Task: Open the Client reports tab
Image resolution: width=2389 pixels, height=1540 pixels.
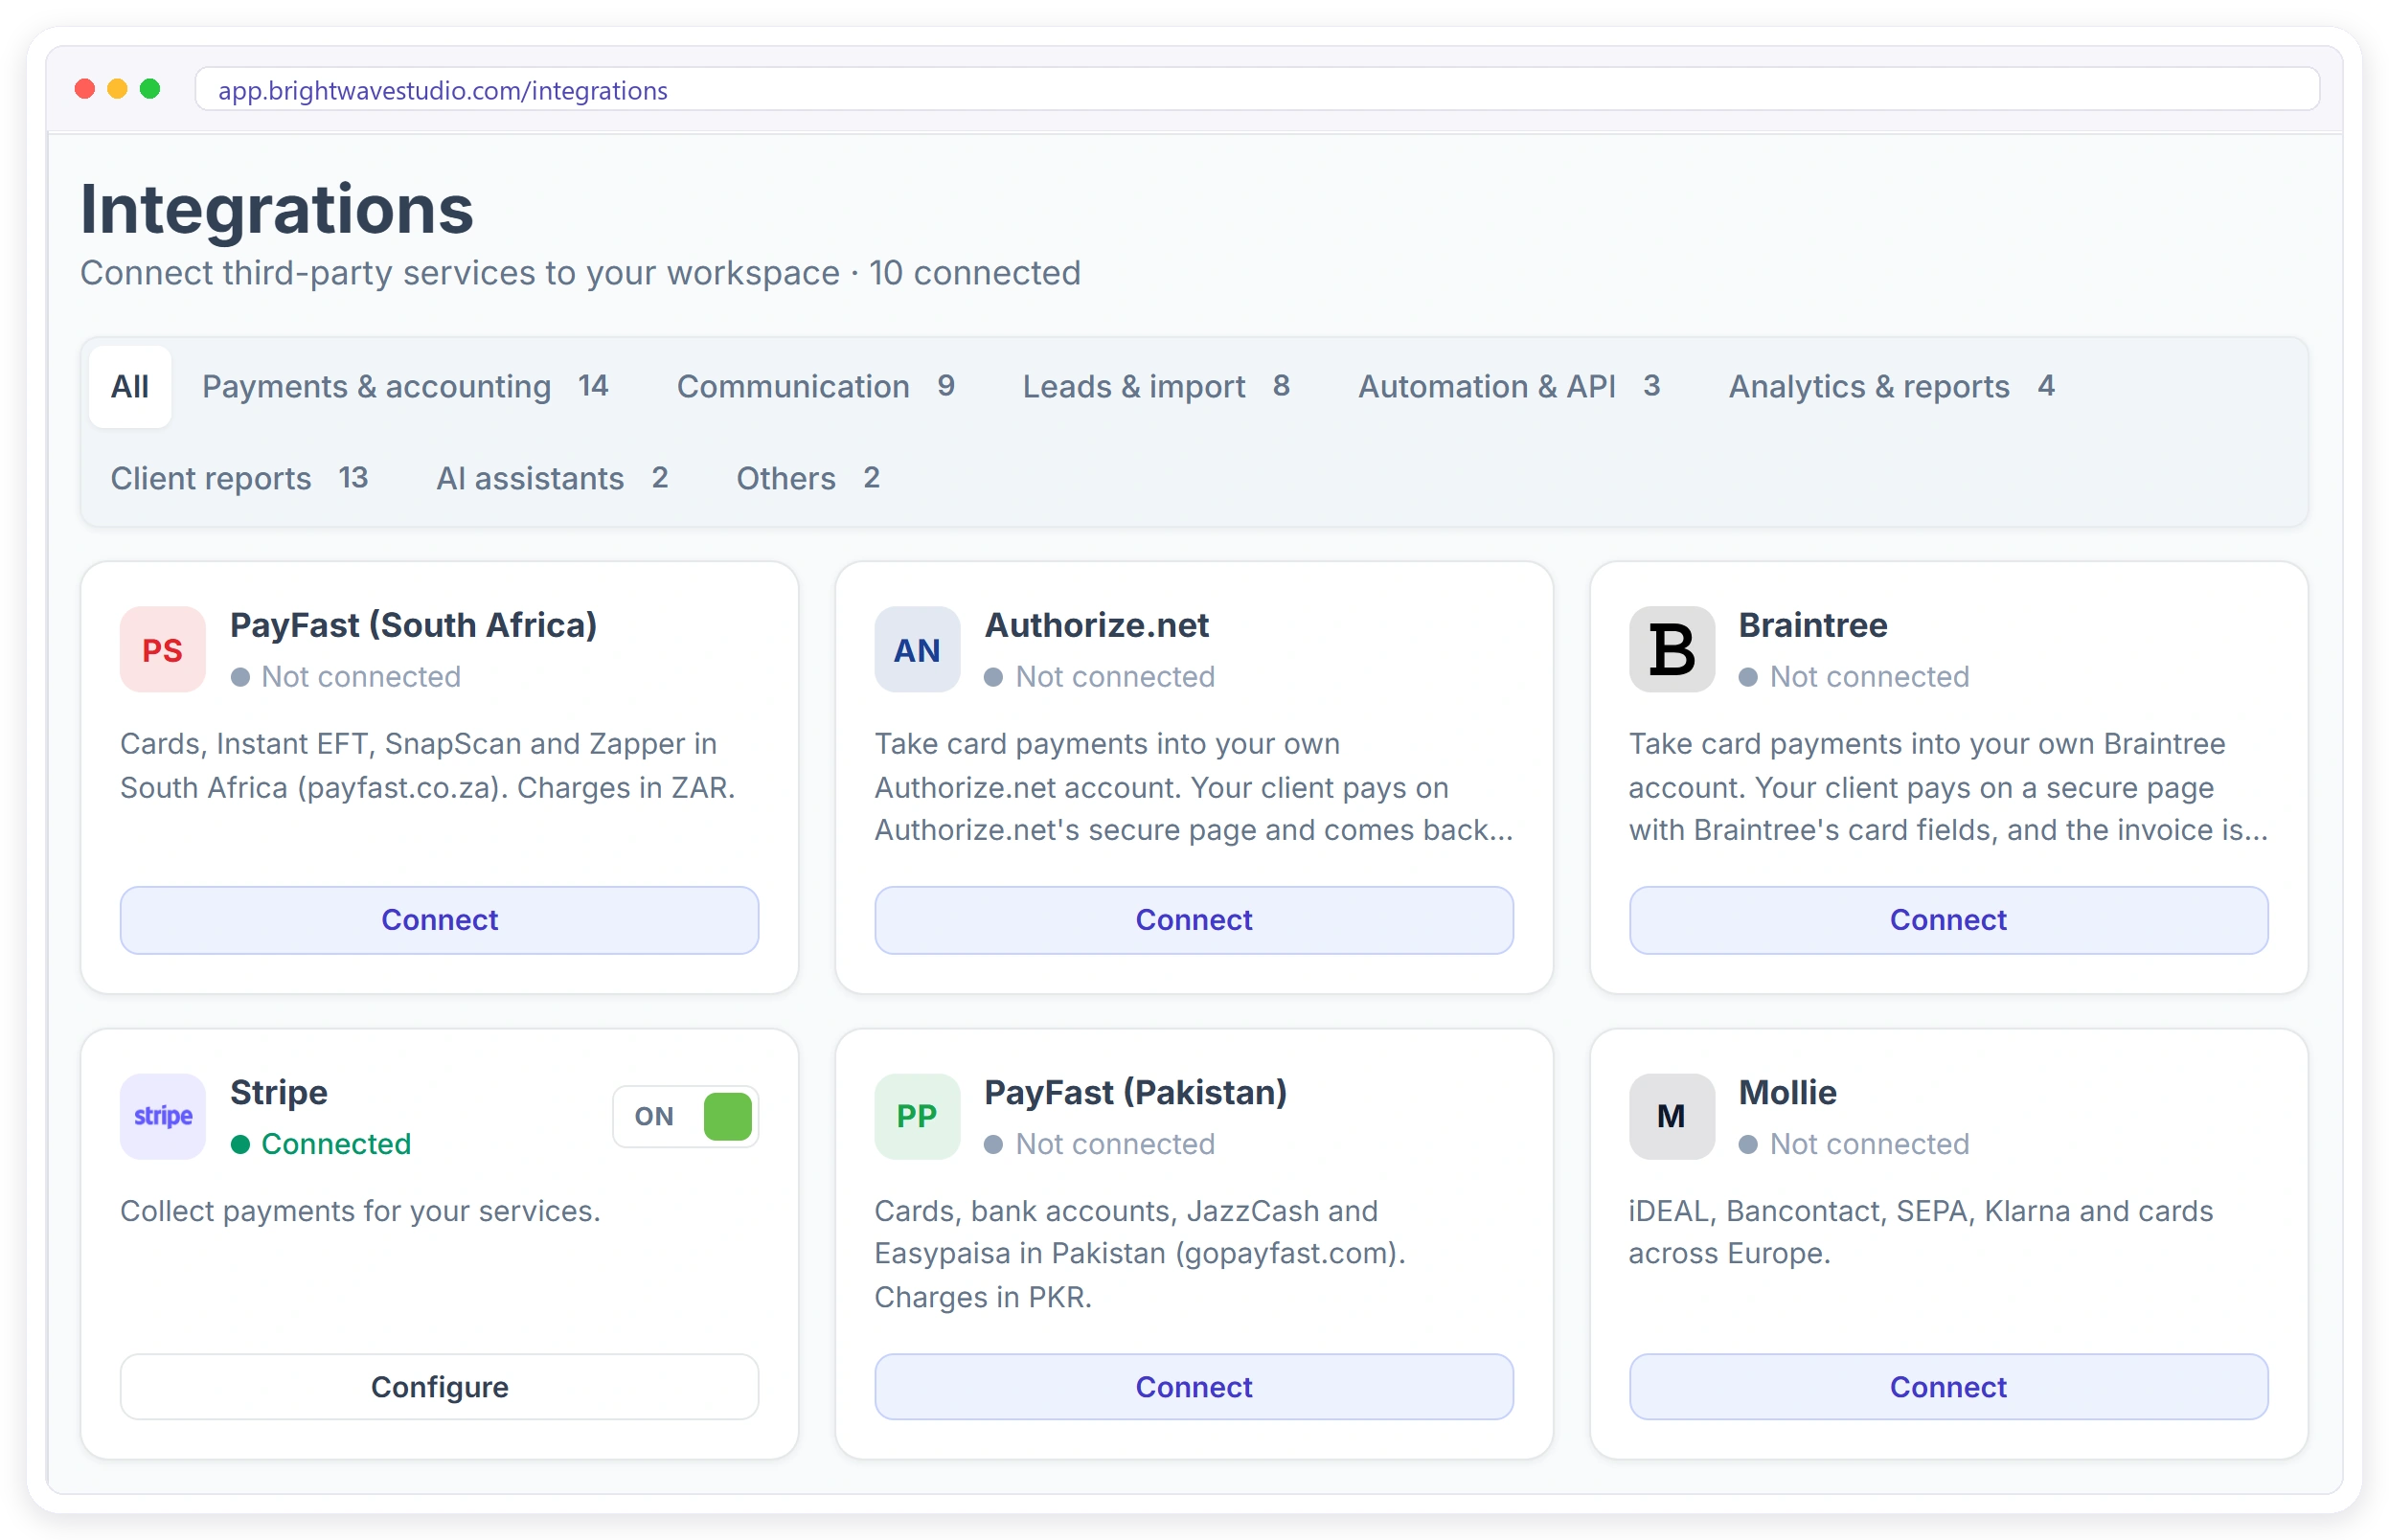Action: 240,479
